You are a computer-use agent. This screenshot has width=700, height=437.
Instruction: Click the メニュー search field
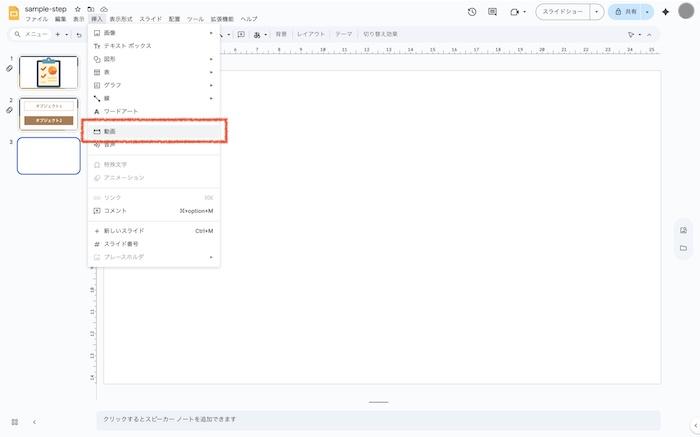(x=31, y=34)
